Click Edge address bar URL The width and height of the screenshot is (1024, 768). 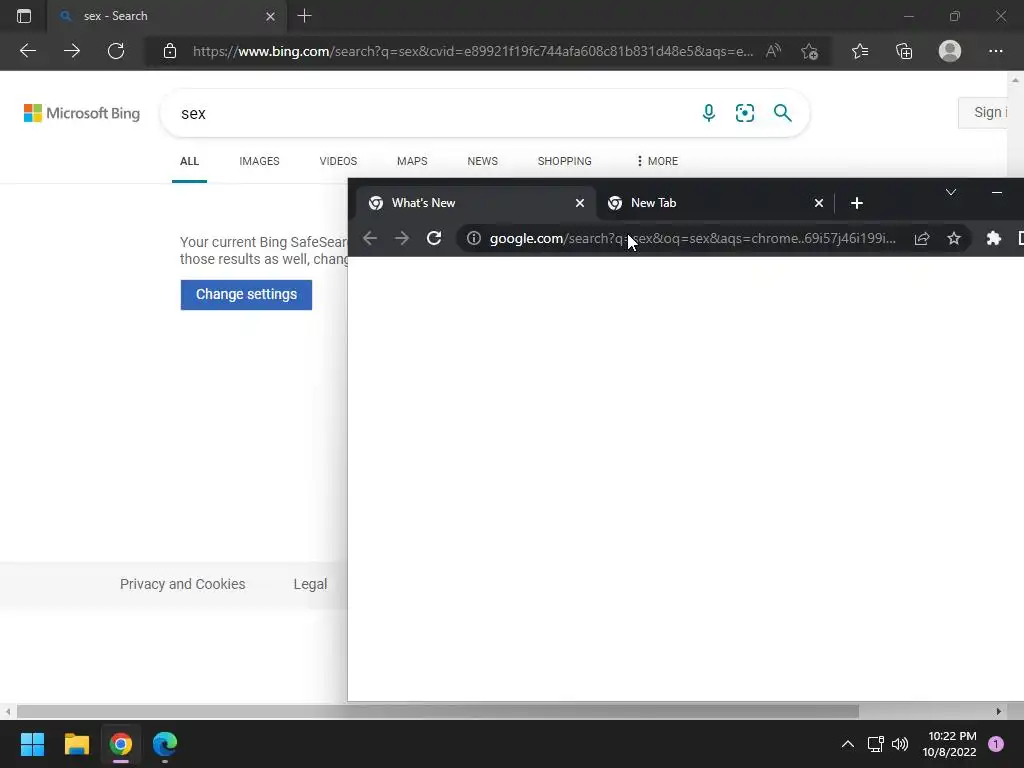[x=473, y=51]
